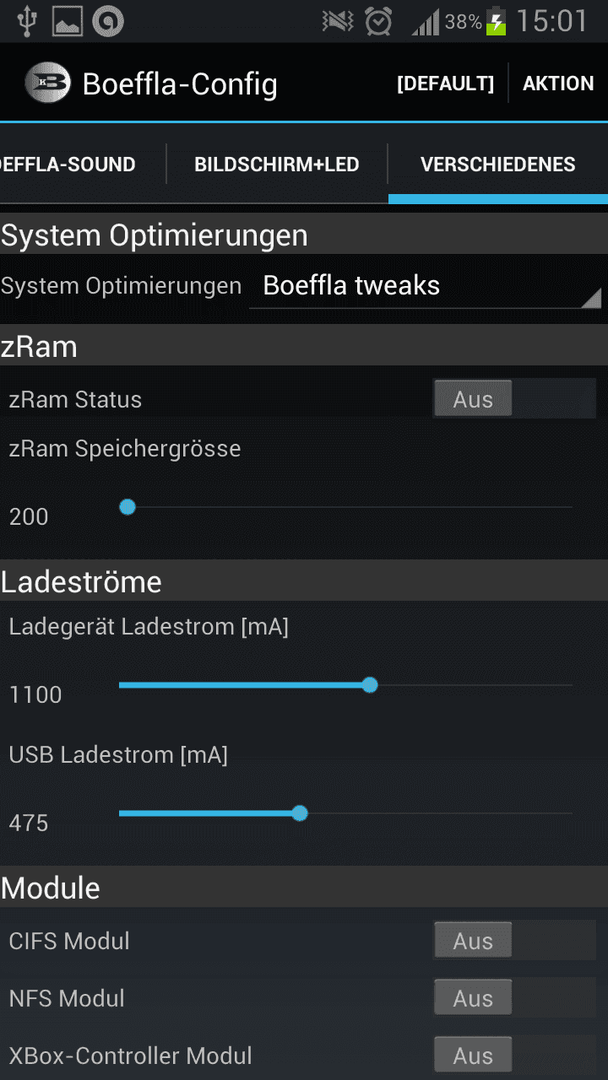Image resolution: width=608 pixels, height=1080 pixels.
Task: Select the VERSCHIEDENES tab
Action: click(498, 165)
